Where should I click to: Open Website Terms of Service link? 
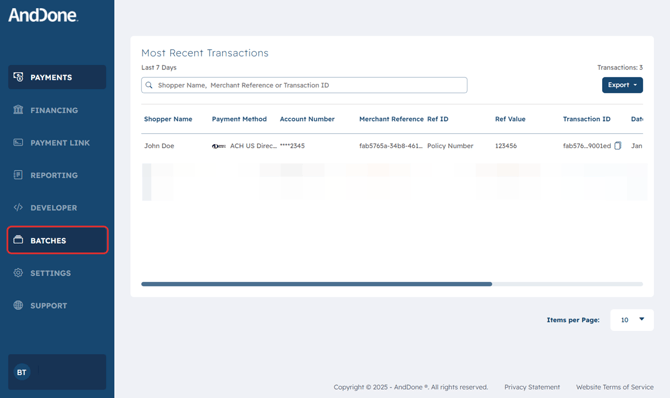614,387
